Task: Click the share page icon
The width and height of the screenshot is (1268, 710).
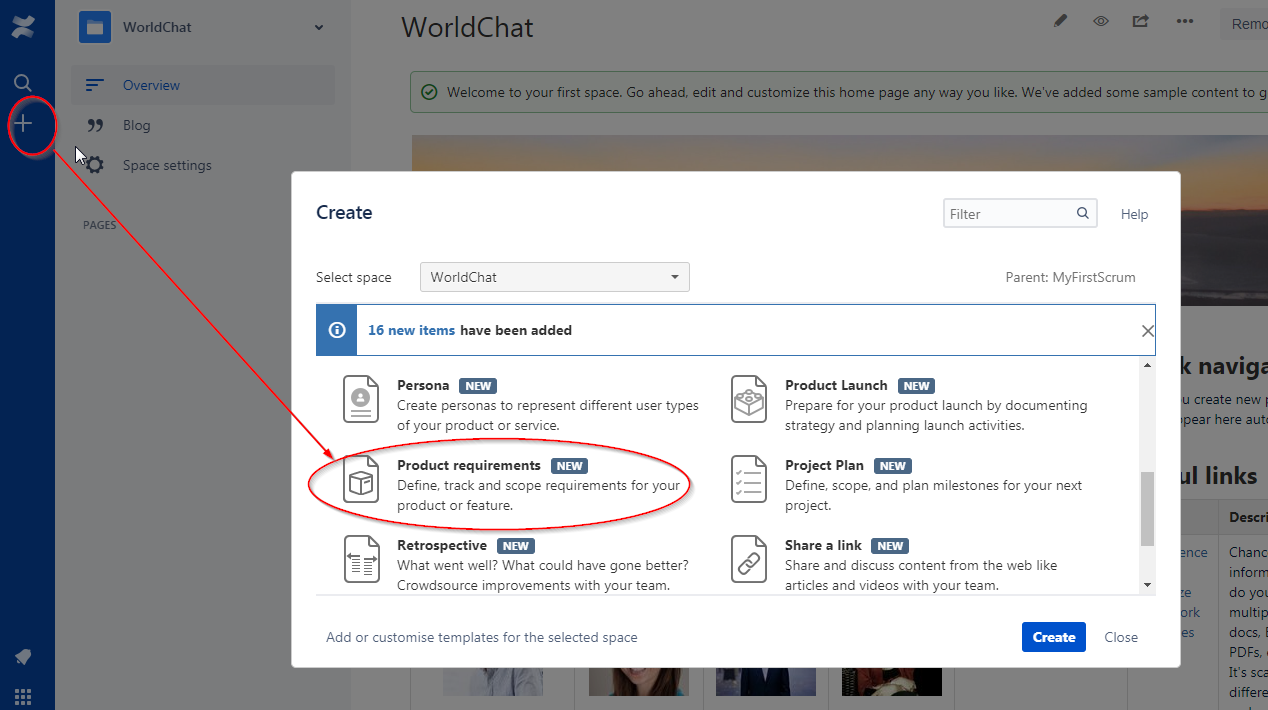Action: coord(1140,21)
